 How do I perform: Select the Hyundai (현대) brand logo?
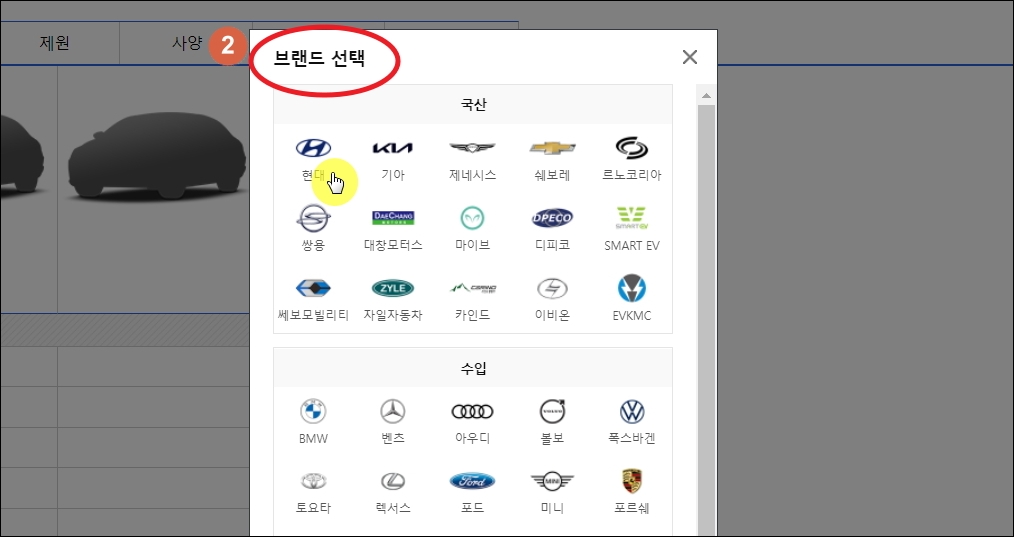(314, 148)
